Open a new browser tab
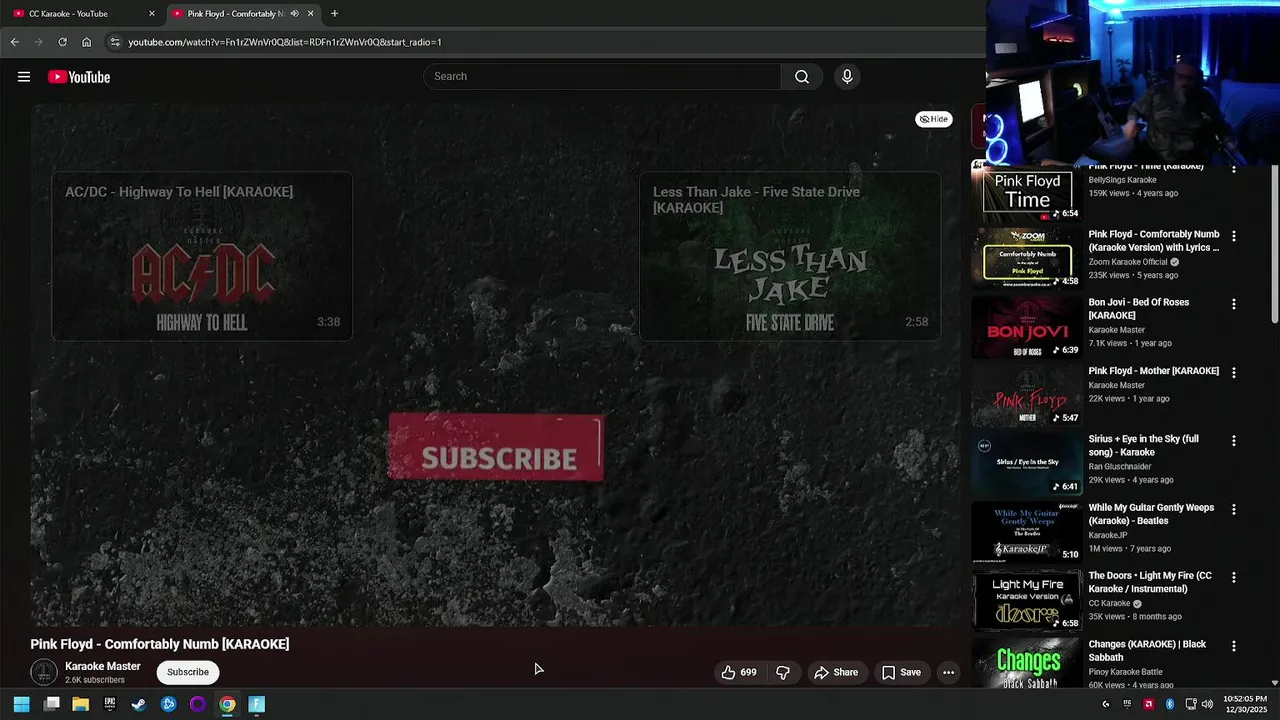 [x=334, y=14]
